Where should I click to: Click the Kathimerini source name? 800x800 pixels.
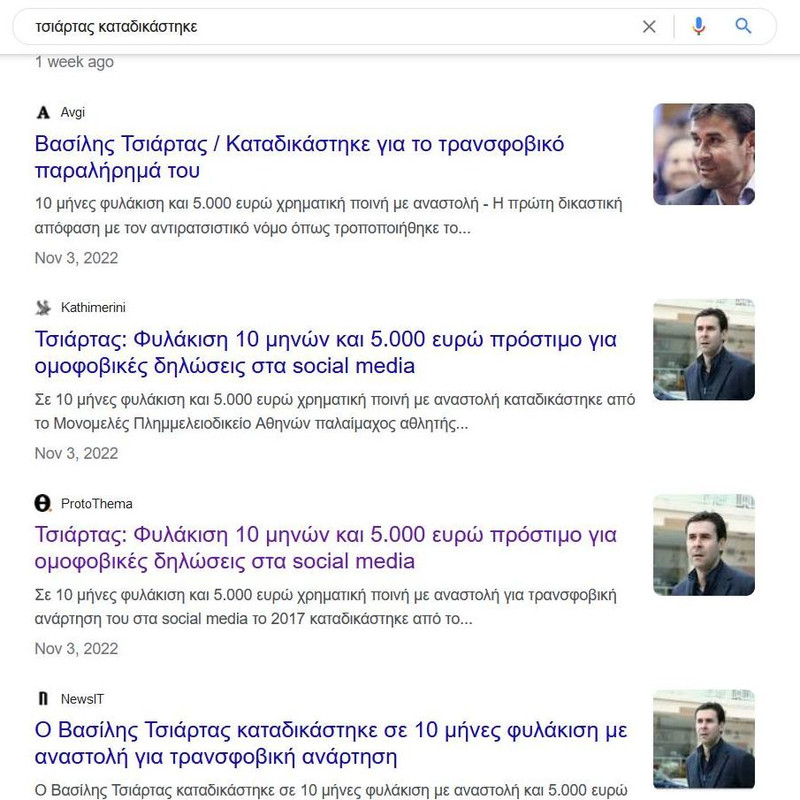(93, 308)
